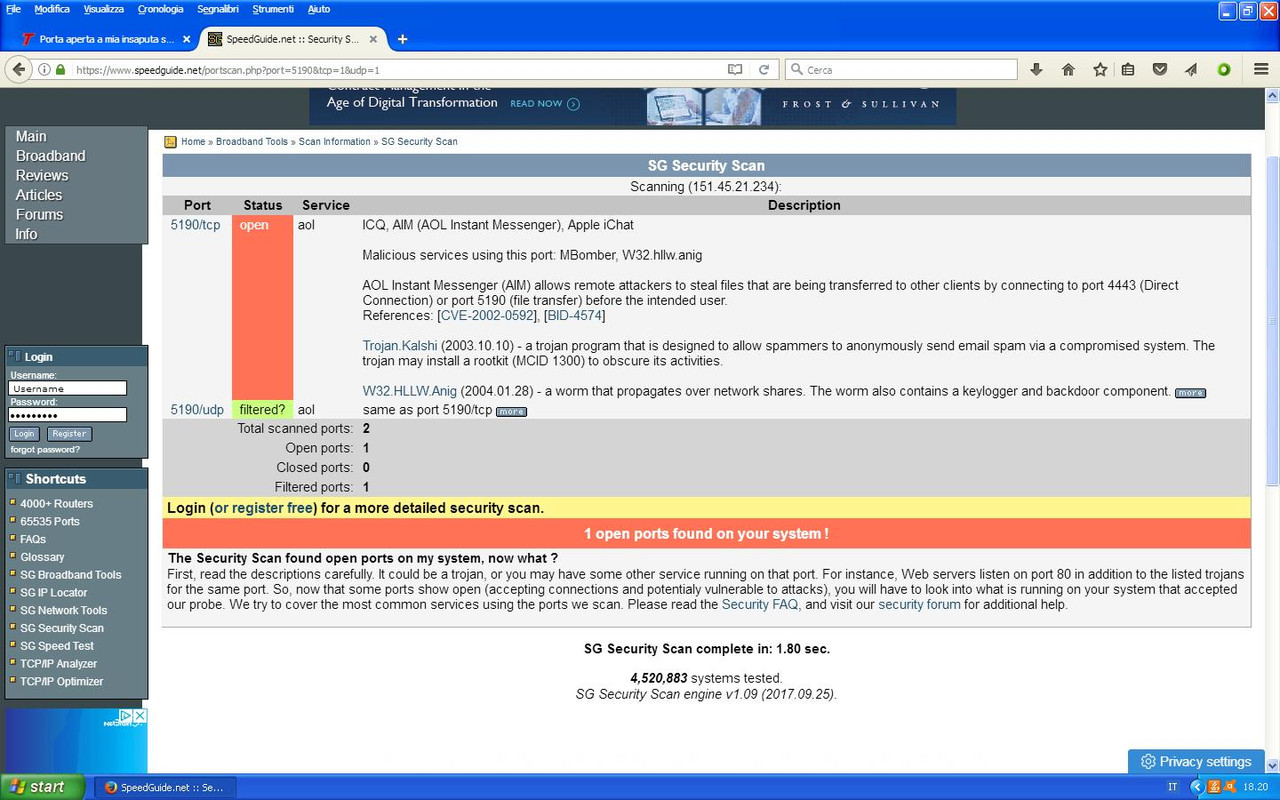Open Broadband Tools breadcrumb link
Viewport: 1280px width, 800px height.
(x=252, y=142)
